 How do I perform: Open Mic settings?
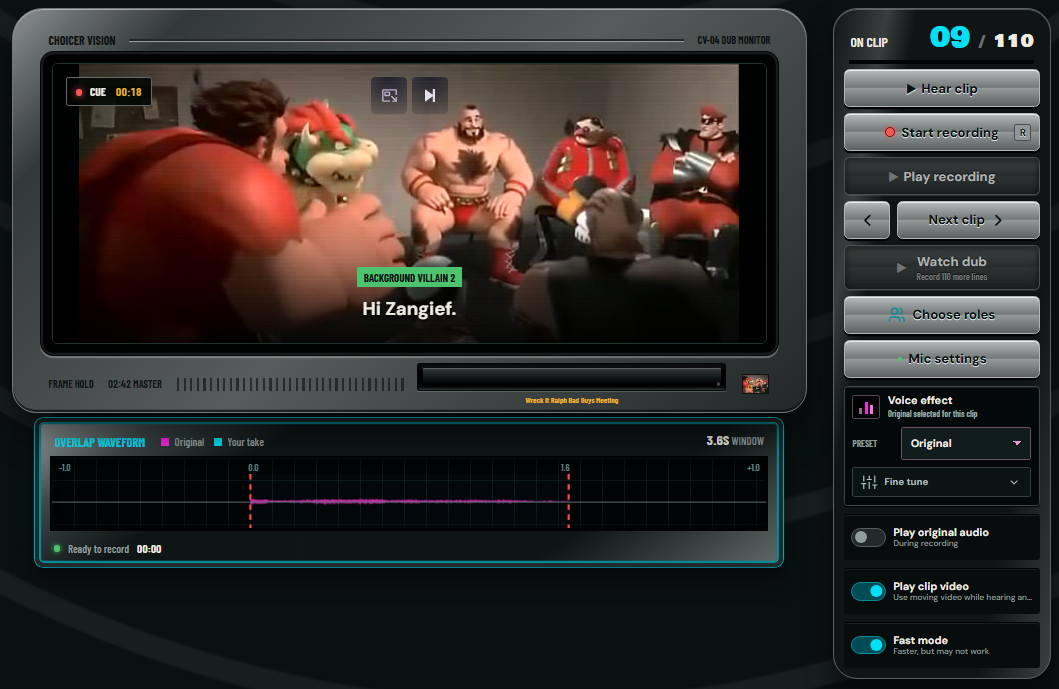point(941,359)
